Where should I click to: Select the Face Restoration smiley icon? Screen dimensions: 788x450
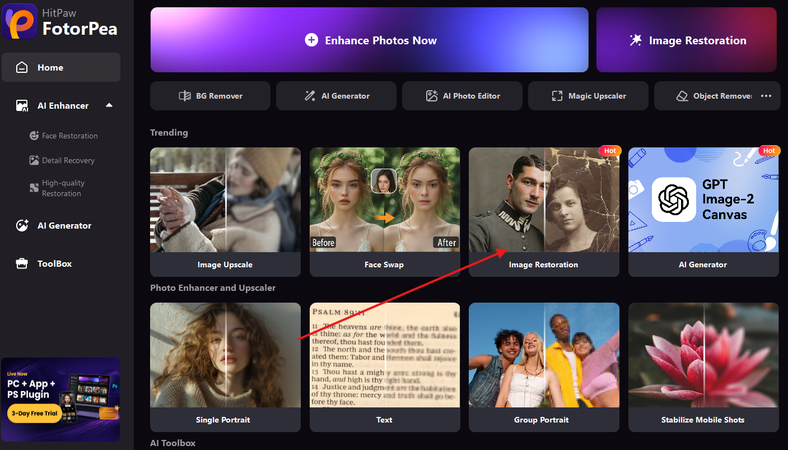click(x=34, y=136)
